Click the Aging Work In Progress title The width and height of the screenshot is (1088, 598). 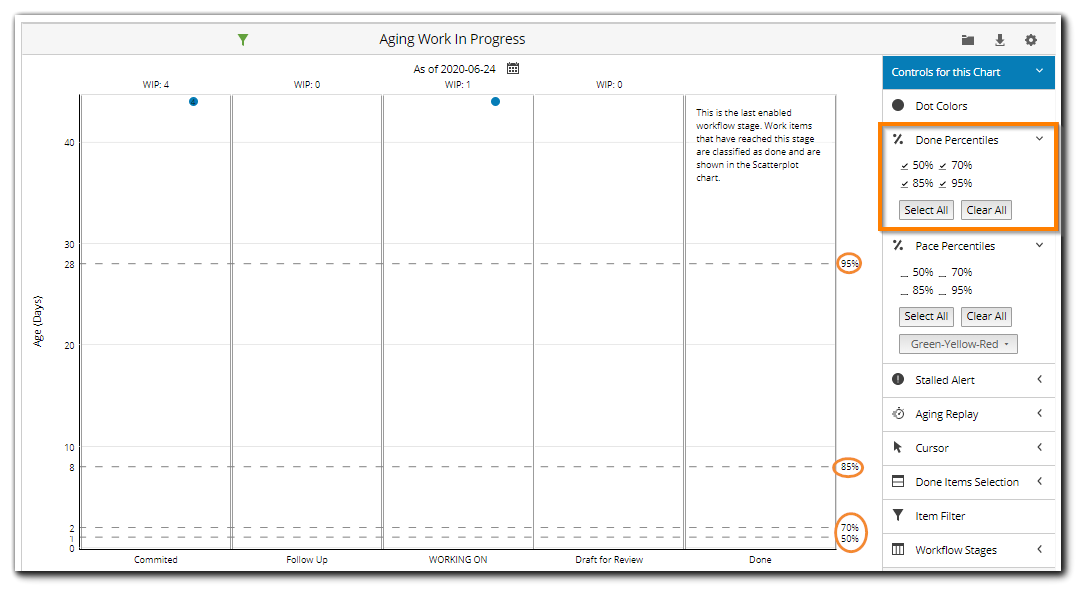[452, 40]
